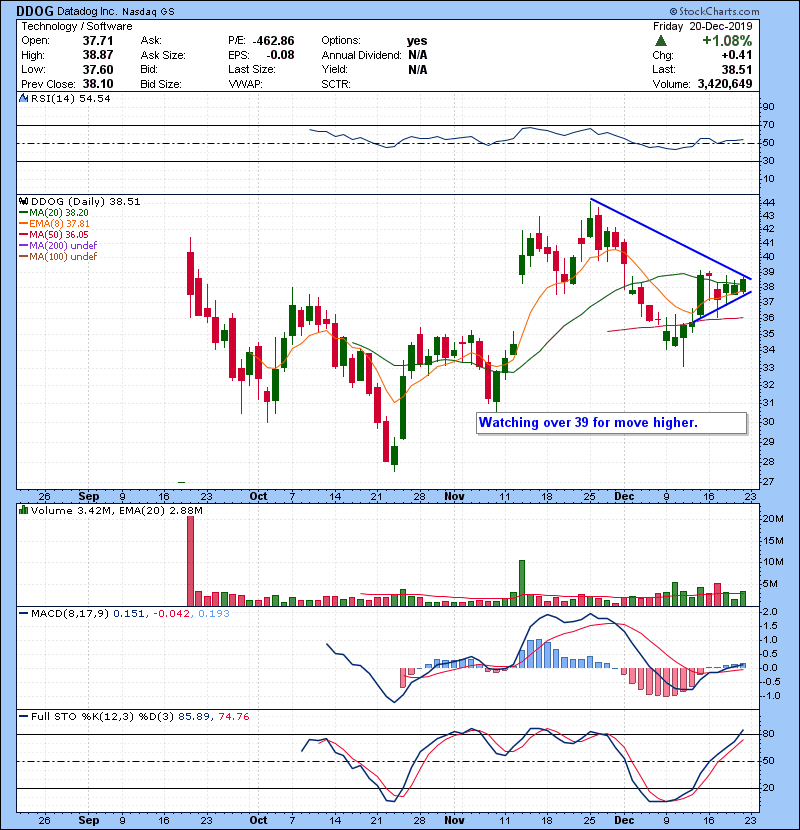Click the RSI 70 axis level label
This screenshot has height=830, width=800.
click(x=769, y=125)
